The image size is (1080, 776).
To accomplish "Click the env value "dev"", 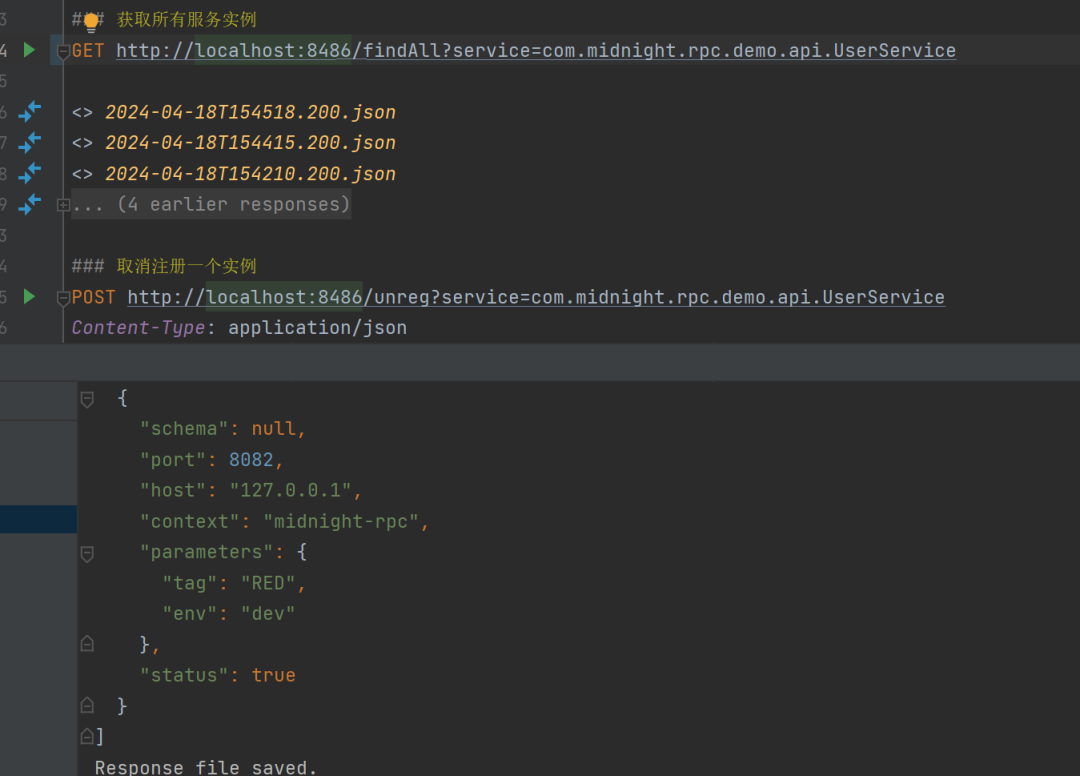I will [x=268, y=614].
